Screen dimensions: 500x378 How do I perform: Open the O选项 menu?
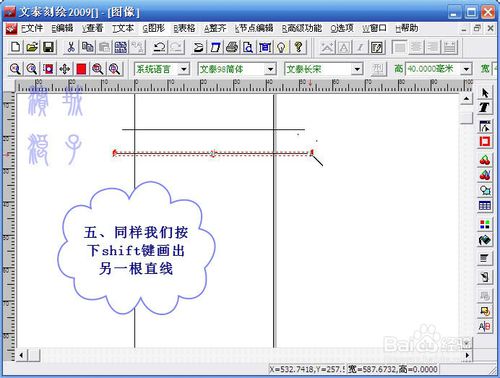pyautogui.click(x=342, y=28)
